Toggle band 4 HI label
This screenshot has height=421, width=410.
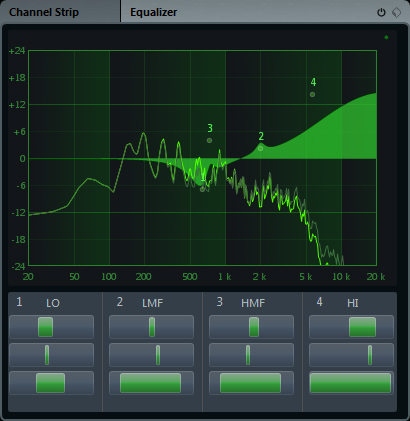click(x=353, y=303)
